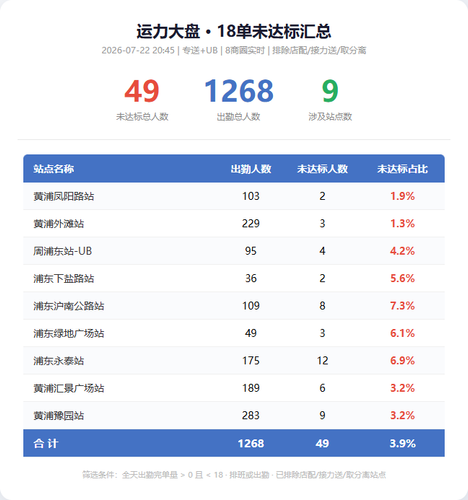Click attendance 103 in 黄浦凤阳路站 row

pos(251,196)
